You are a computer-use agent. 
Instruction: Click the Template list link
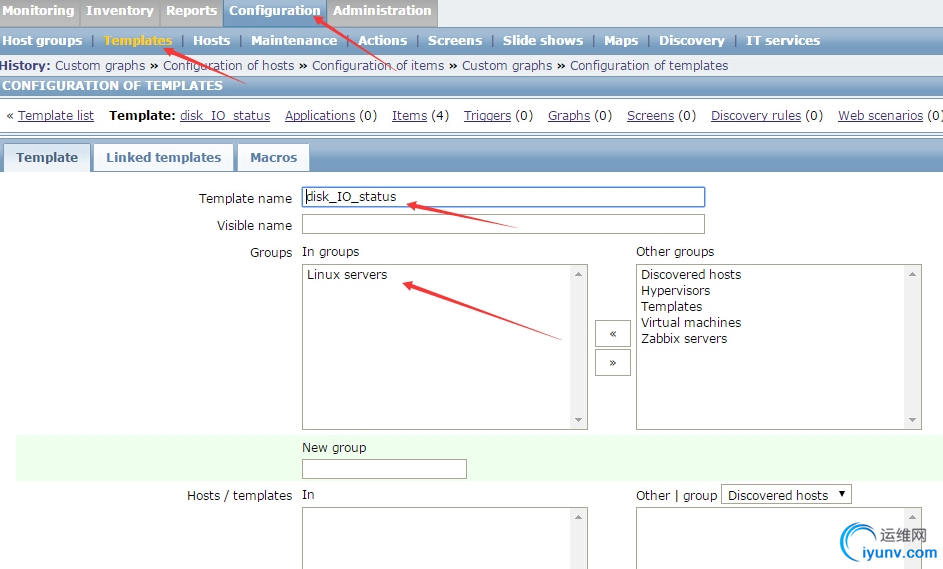coord(56,115)
